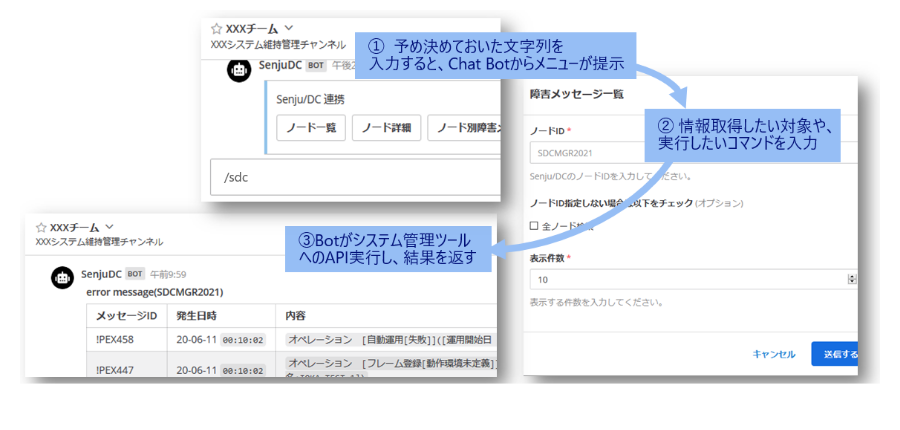The image size is (900, 430).
Task: Focus the /sdc message input box
Action: (355, 177)
